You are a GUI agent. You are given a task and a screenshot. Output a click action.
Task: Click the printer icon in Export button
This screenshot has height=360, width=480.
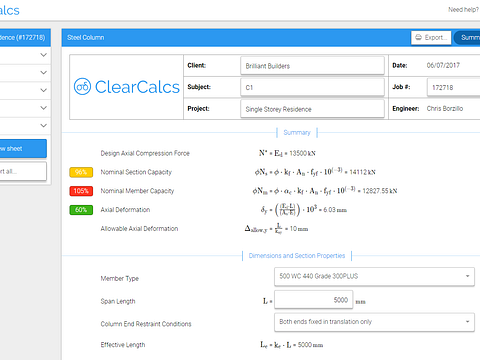418,37
